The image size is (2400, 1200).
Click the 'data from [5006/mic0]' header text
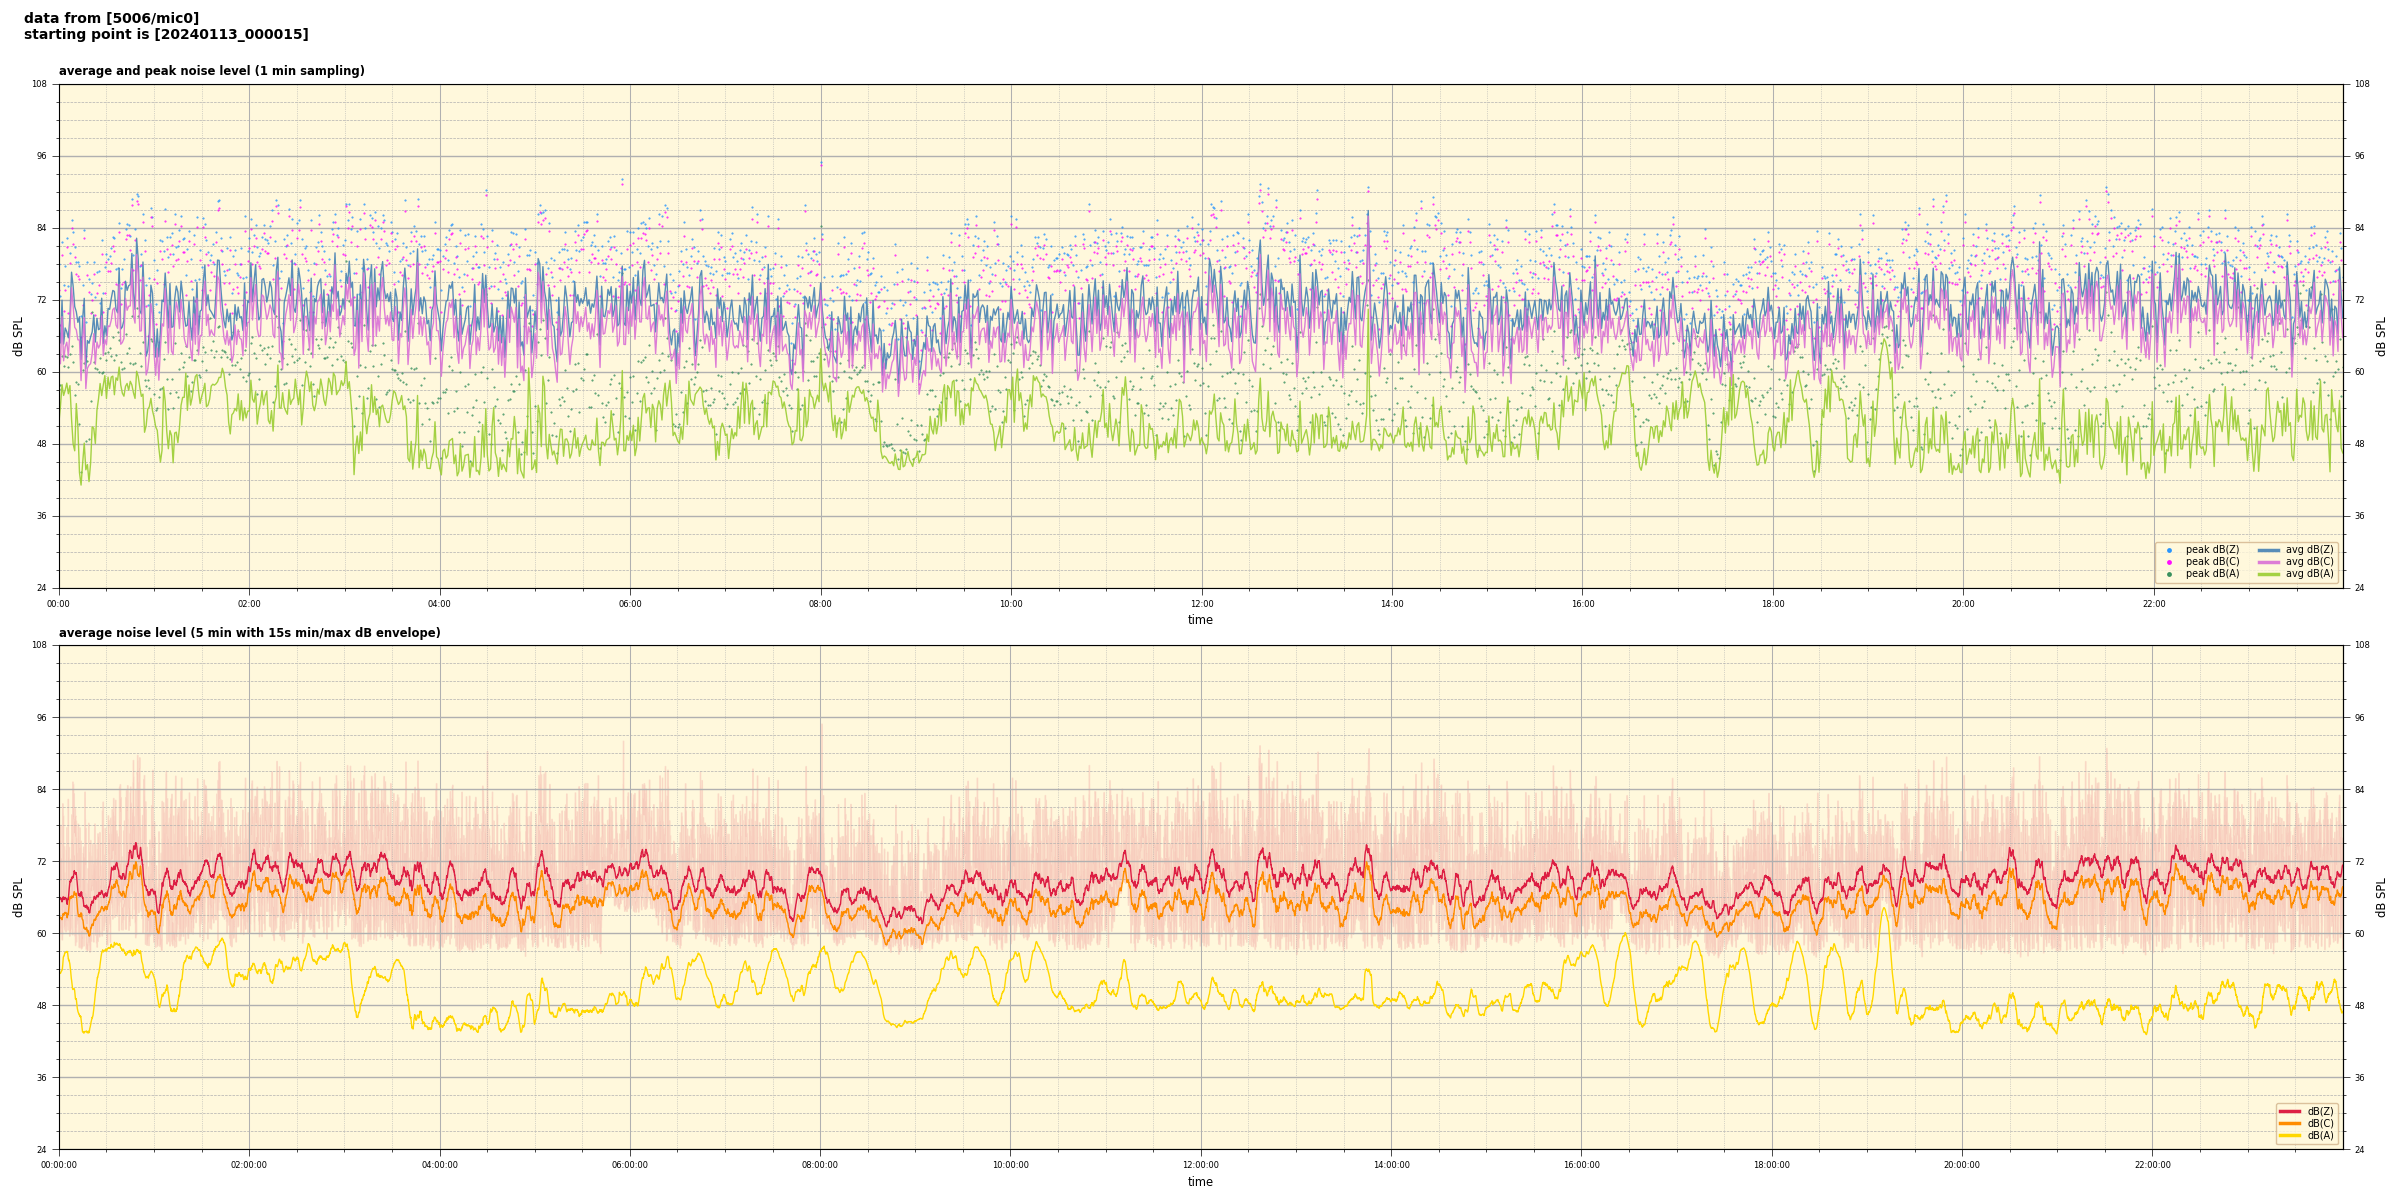pos(111,18)
